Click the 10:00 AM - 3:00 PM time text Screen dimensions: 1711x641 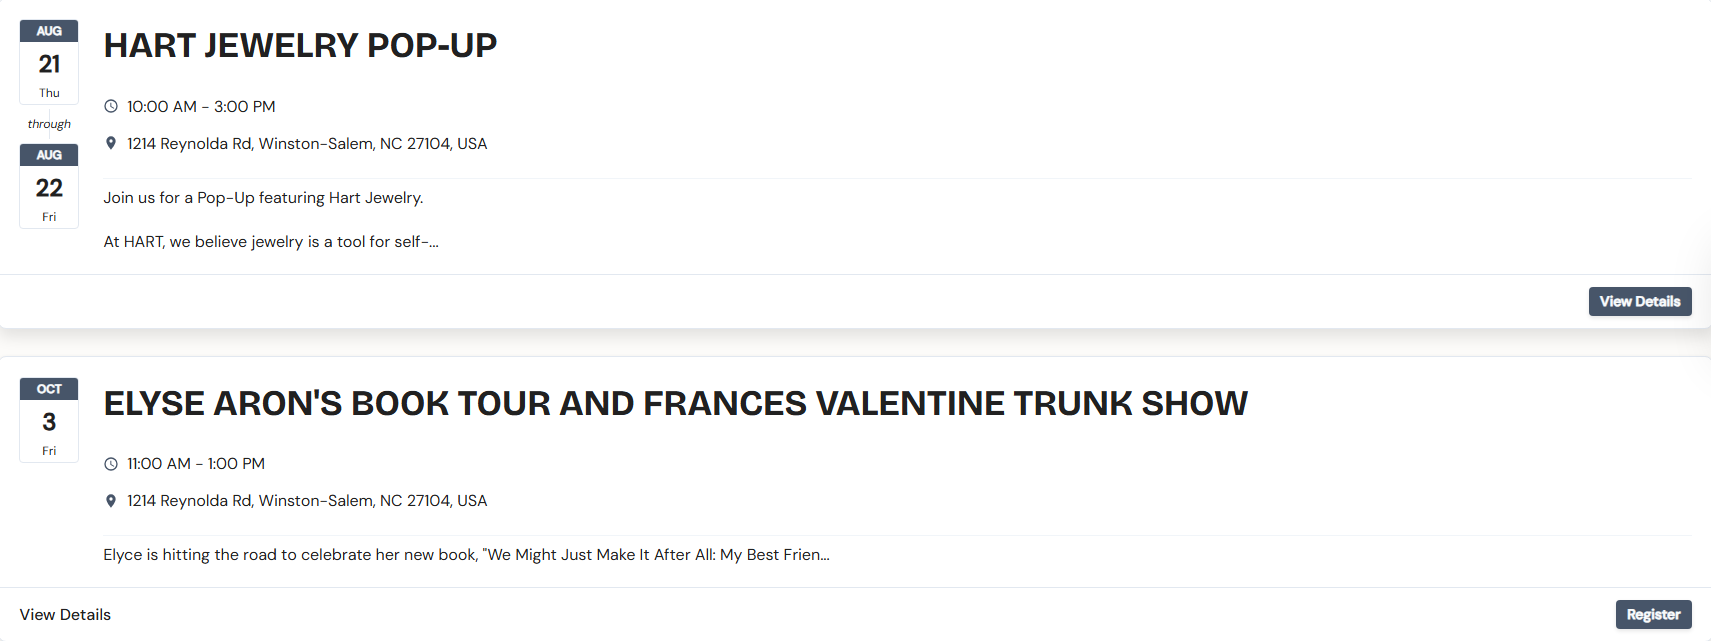(x=201, y=107)
